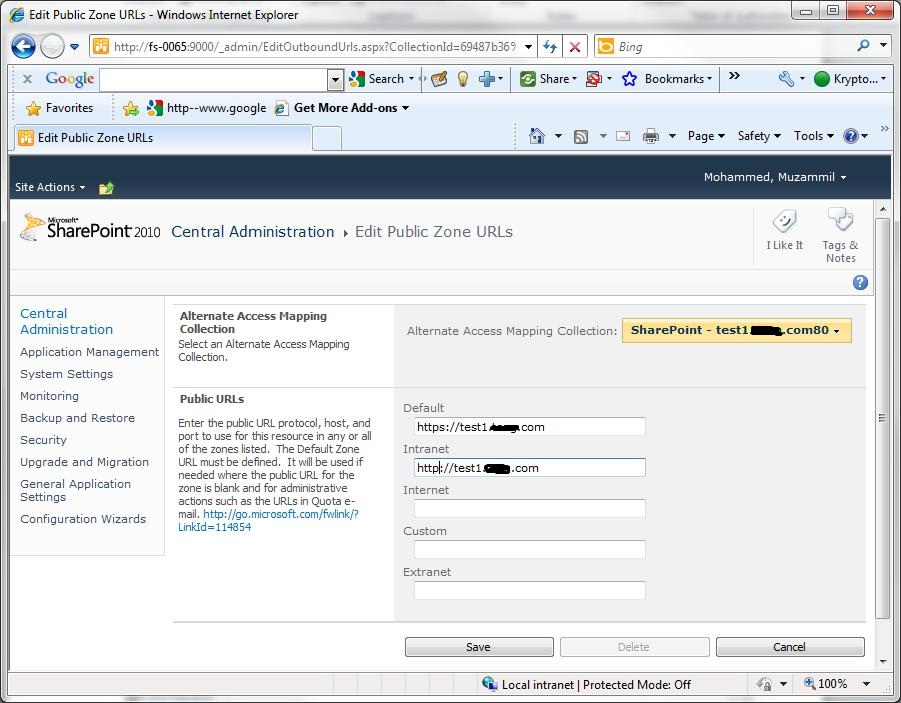Open Central Administration in left navigation
The width and height of the screenshot is (901, 703).
click(66, 321)
